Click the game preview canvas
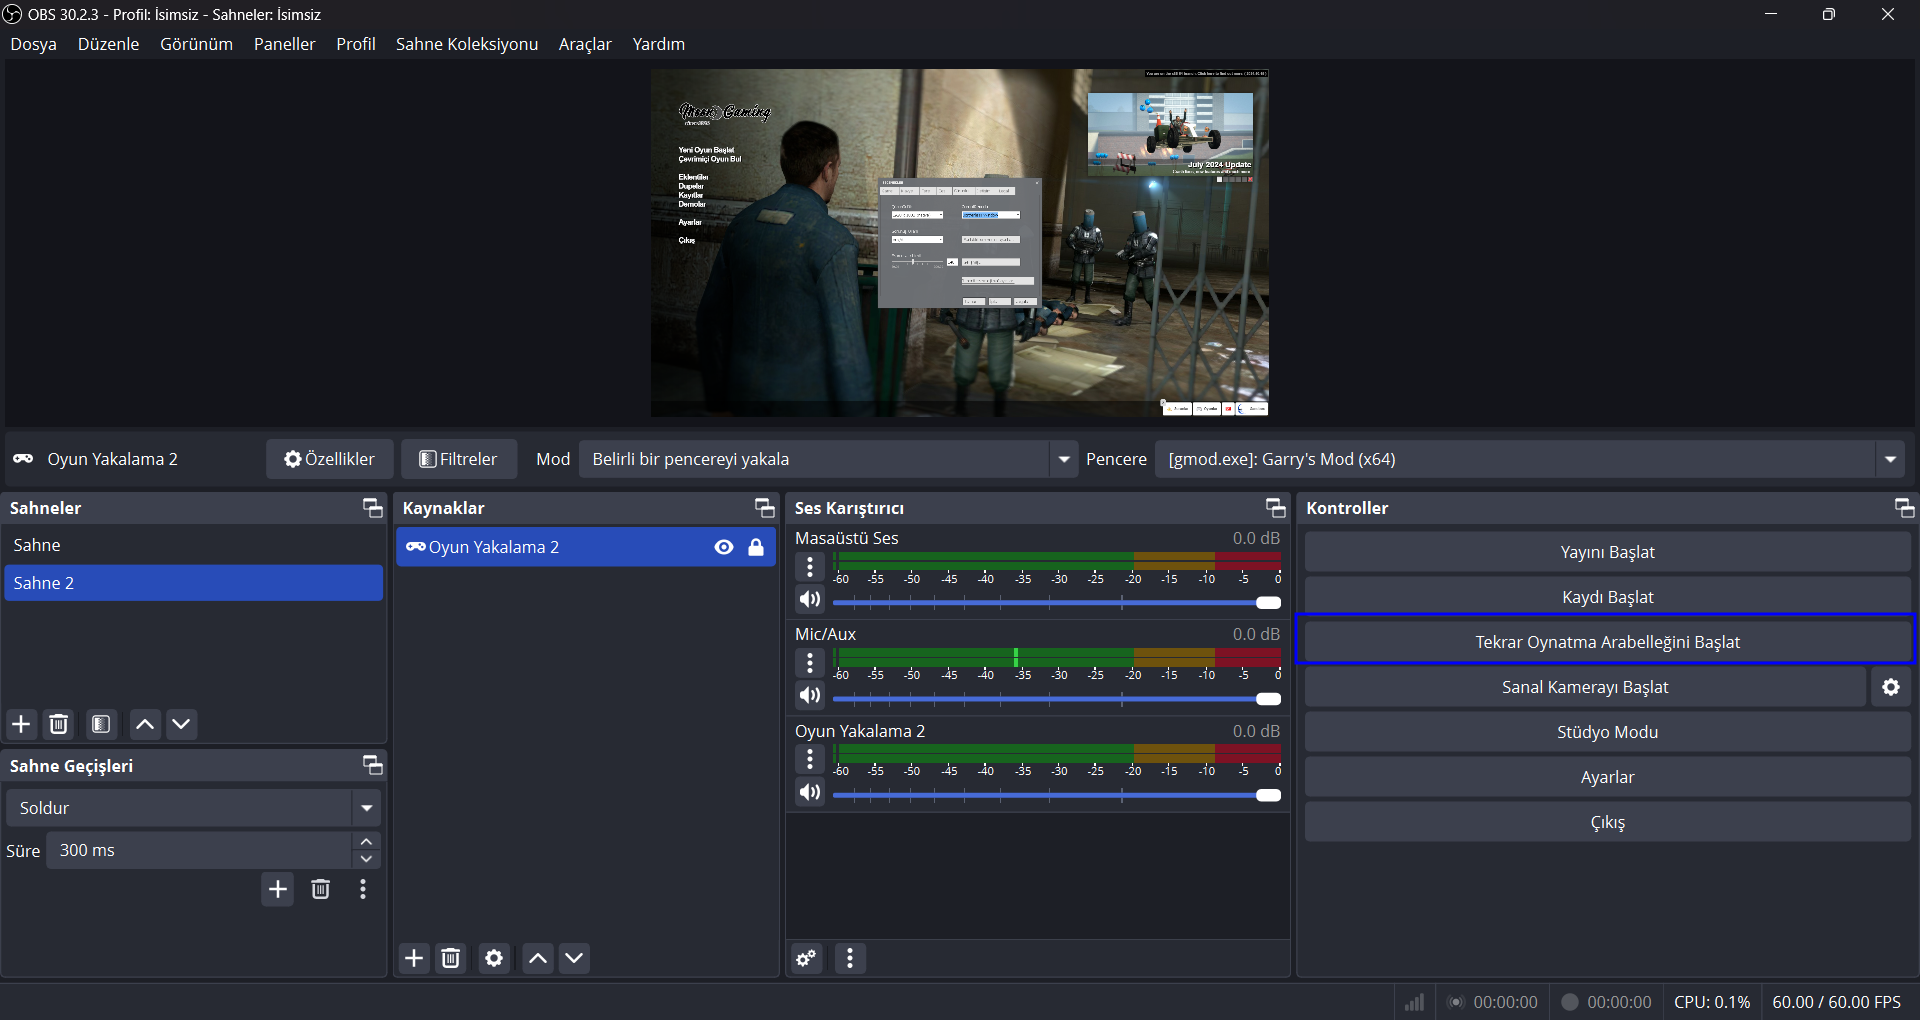1920x1020 pixels. pyautogui.click(x=960, y=243)
